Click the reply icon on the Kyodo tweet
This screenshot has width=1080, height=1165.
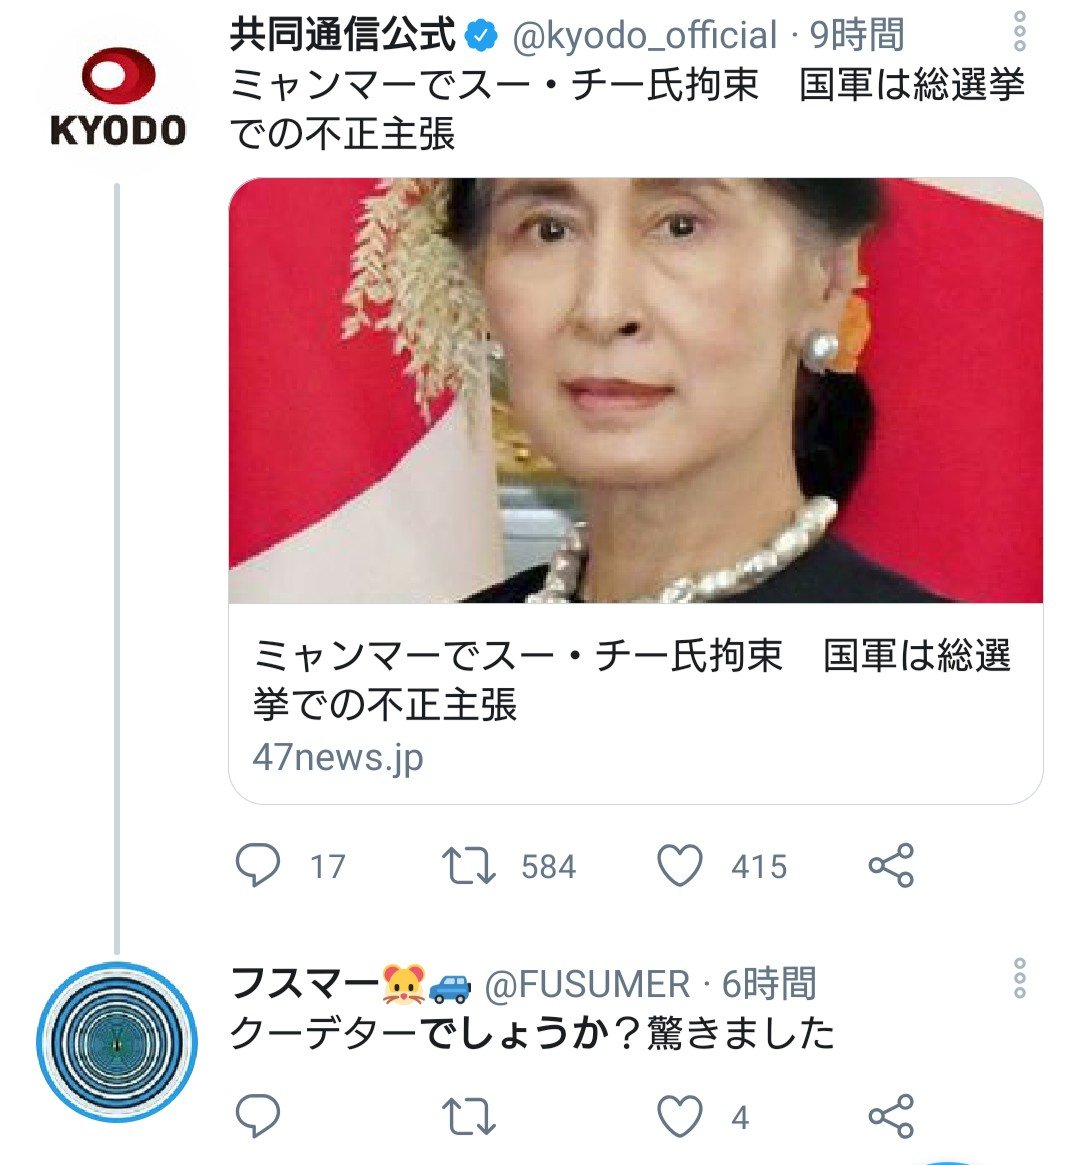coord(258,867)
